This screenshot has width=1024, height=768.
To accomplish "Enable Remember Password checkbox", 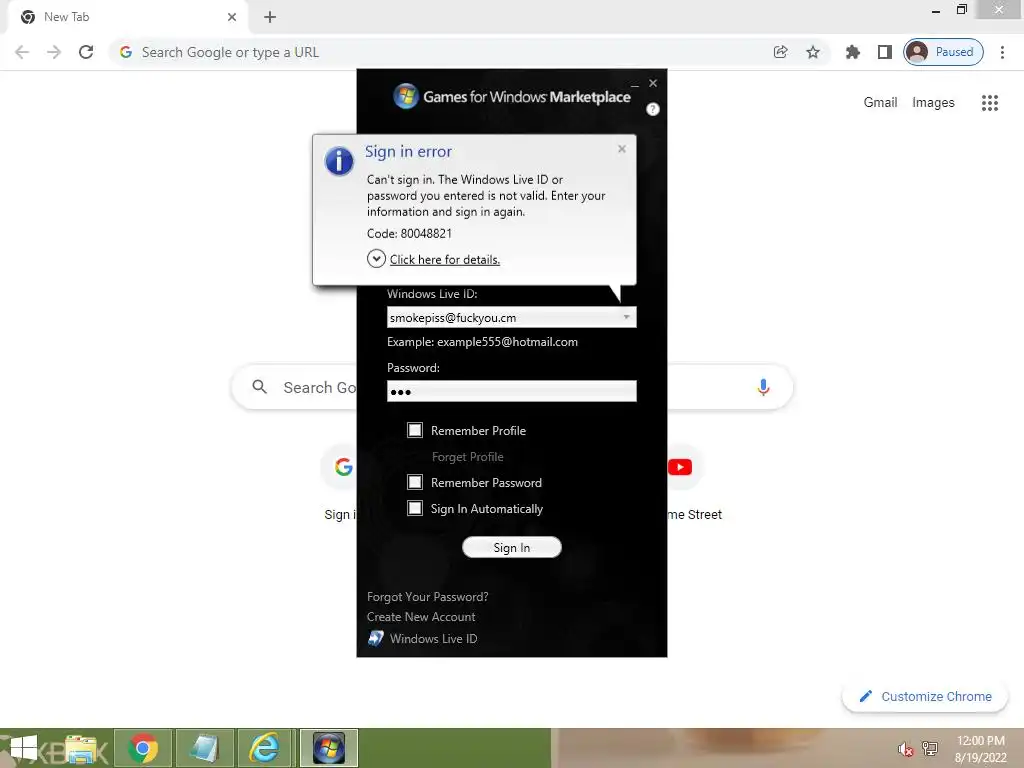I will [x=415, y=482].
